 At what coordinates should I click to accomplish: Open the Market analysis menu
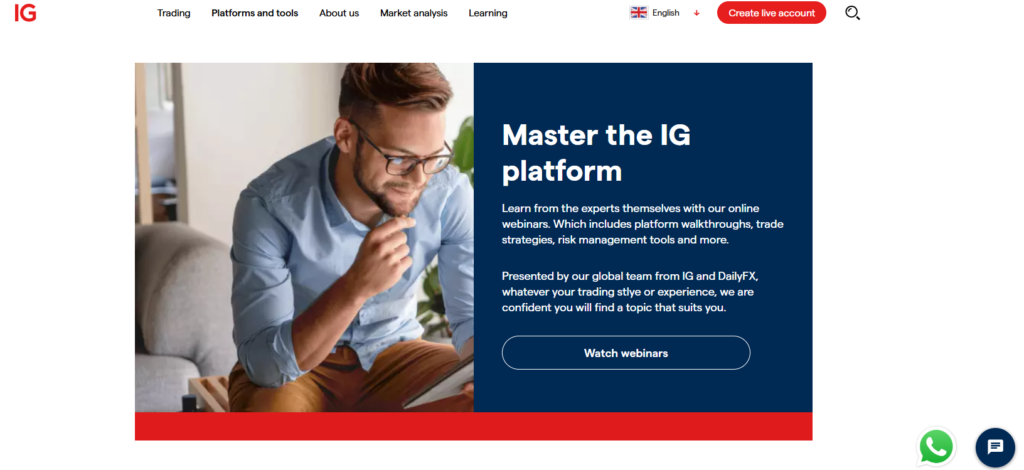coord(413,13)
